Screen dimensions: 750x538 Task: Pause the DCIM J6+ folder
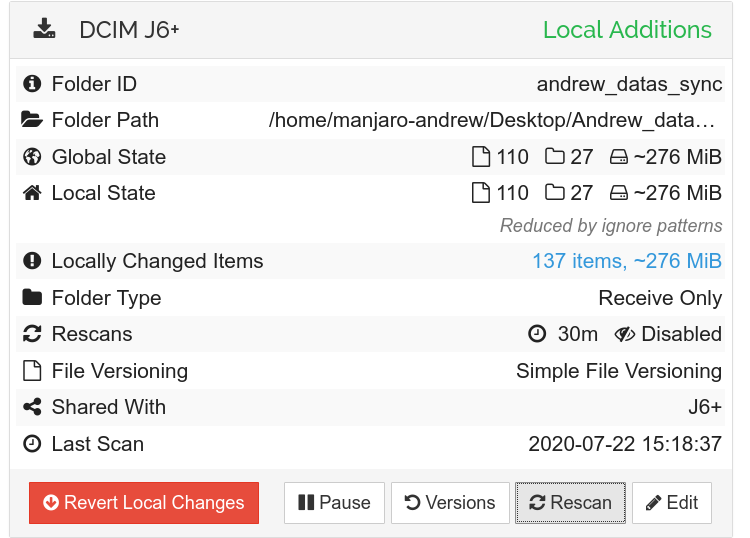(x=334, y=503)
